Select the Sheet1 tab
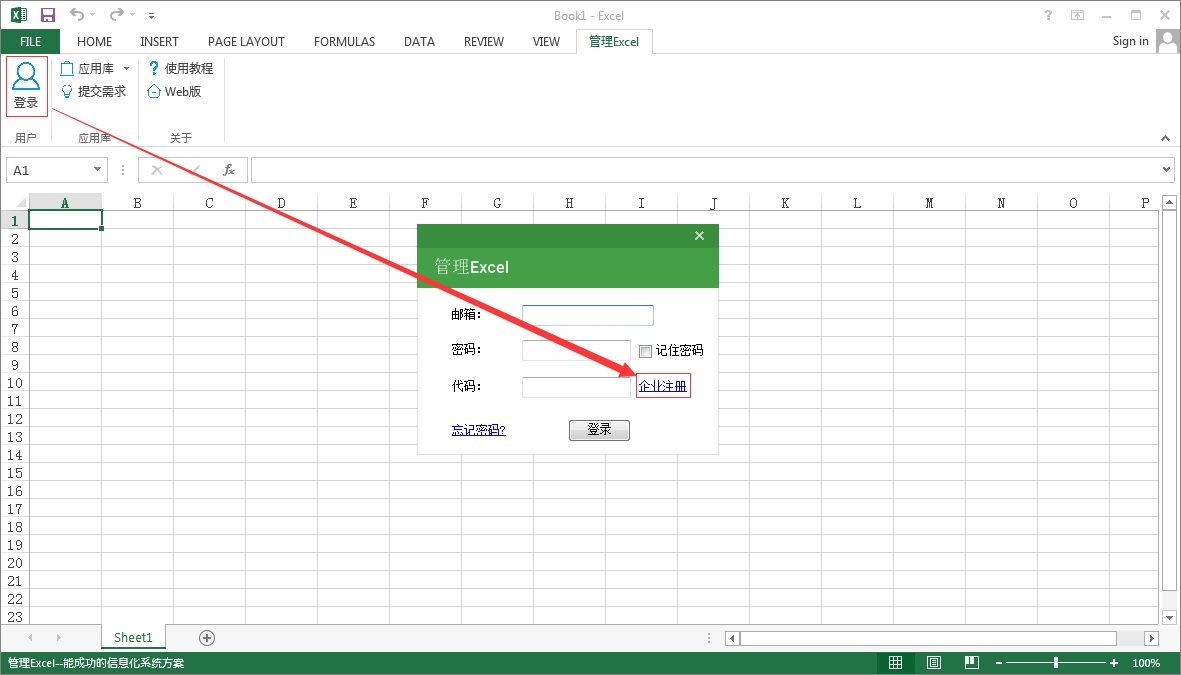 (133, 637)
